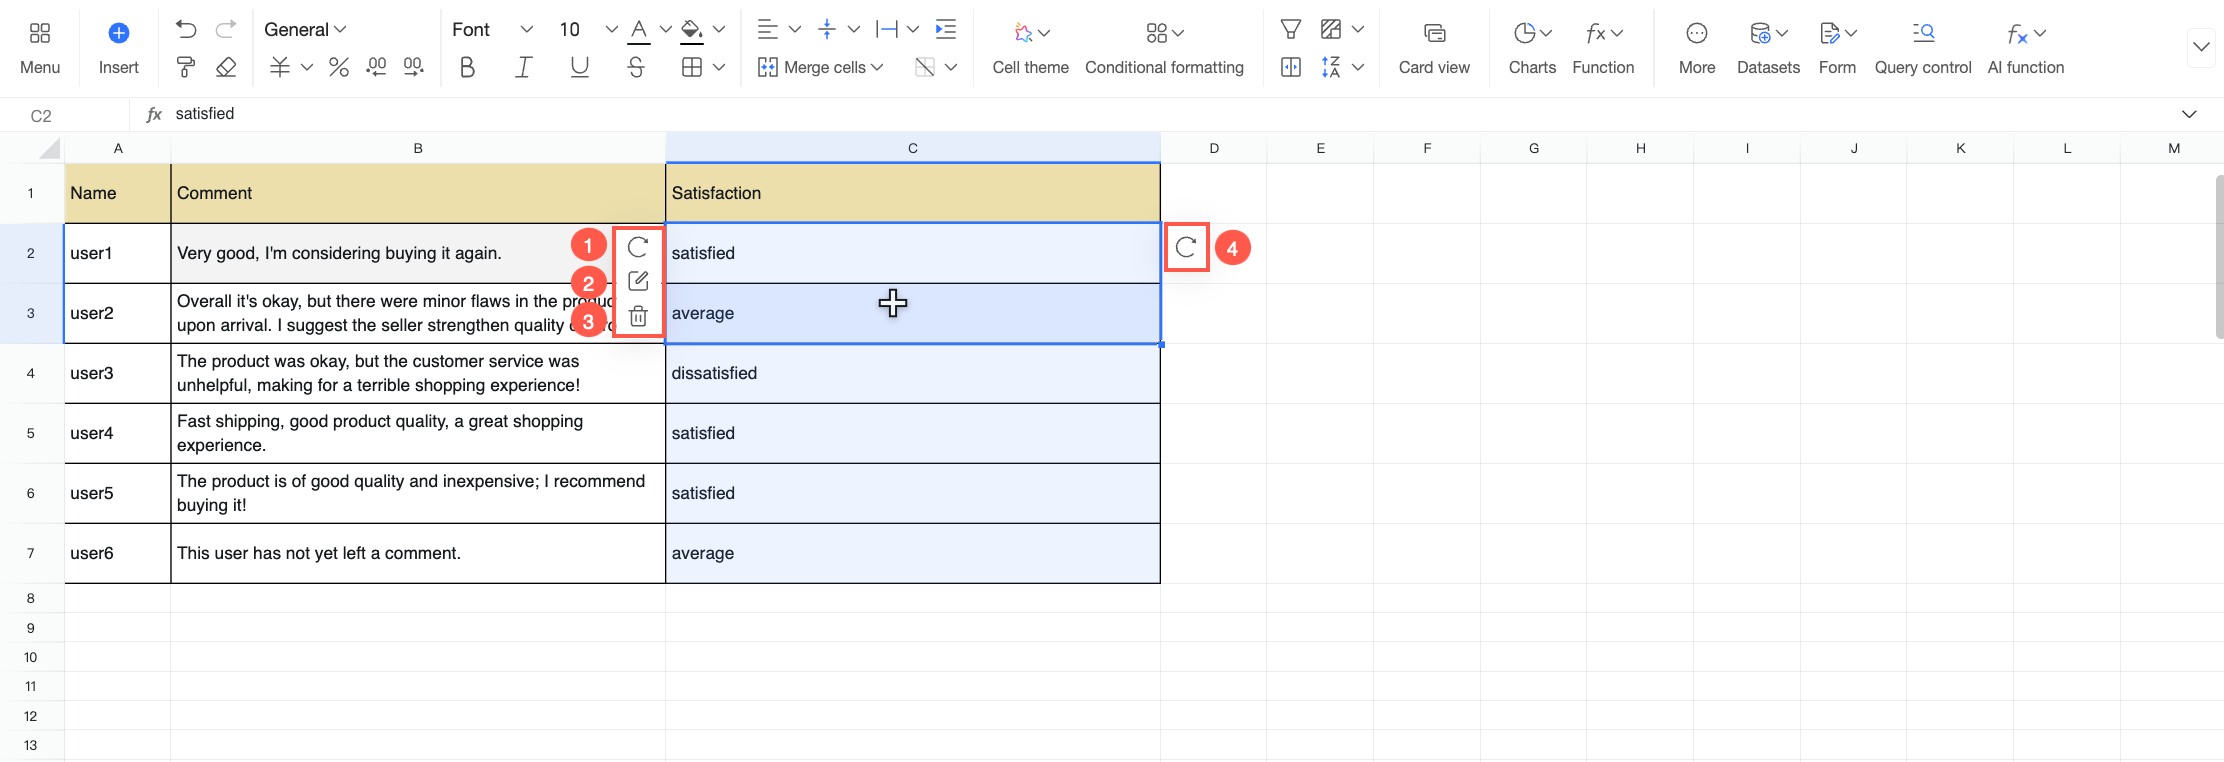This screenshot has width=2224, height=762.
Task: Open the font size dropdown
Action: pos(611,30)
